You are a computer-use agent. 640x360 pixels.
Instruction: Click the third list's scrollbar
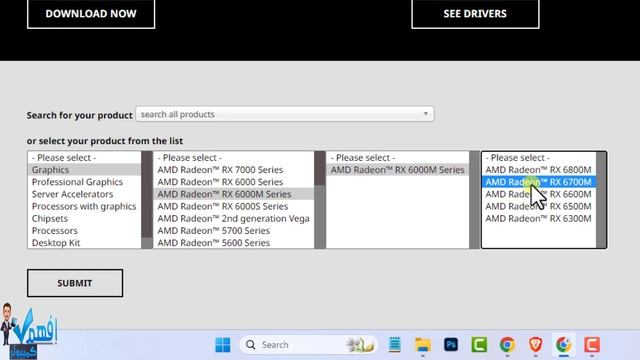pos(475,200)
